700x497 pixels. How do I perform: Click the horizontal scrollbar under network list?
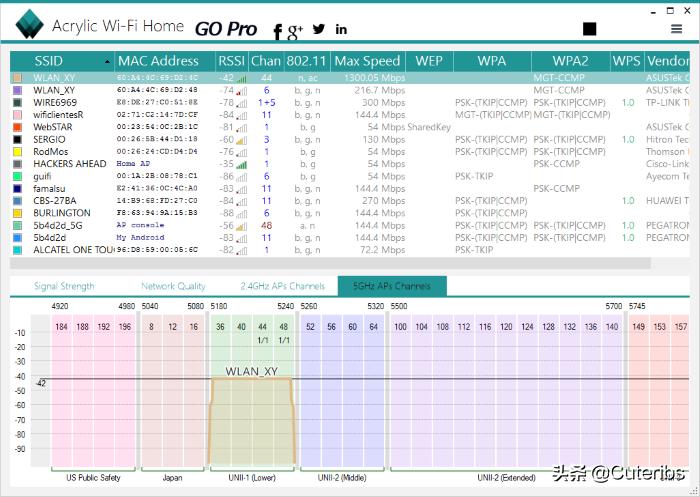[x=330, y=264]
